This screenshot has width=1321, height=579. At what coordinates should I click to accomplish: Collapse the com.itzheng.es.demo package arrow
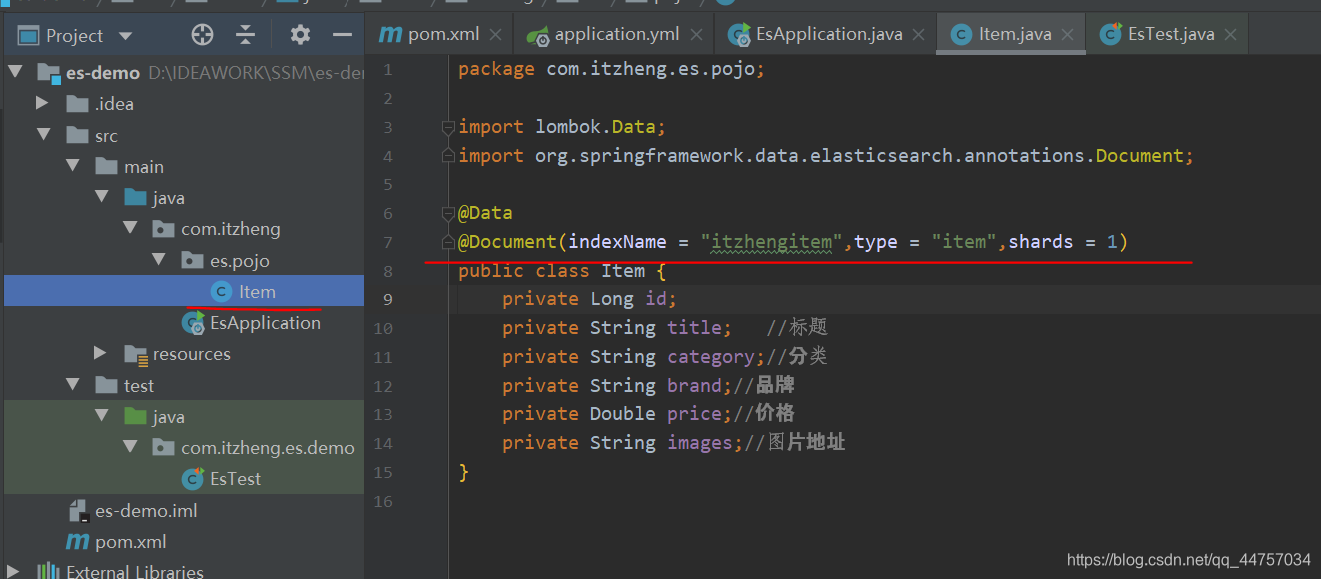[x=129, y=447]
